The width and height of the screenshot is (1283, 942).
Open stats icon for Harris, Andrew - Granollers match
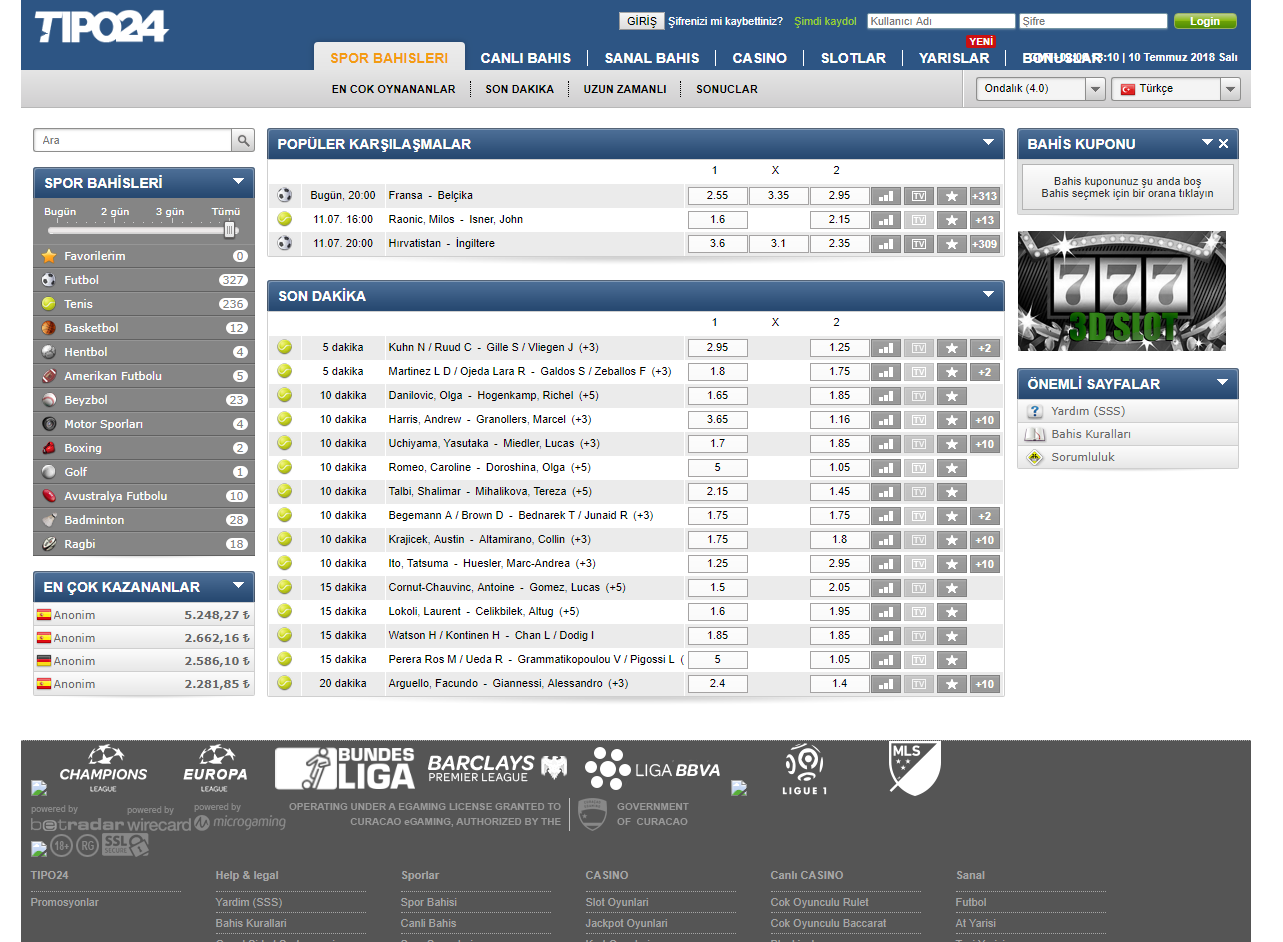tap(886, 420)
